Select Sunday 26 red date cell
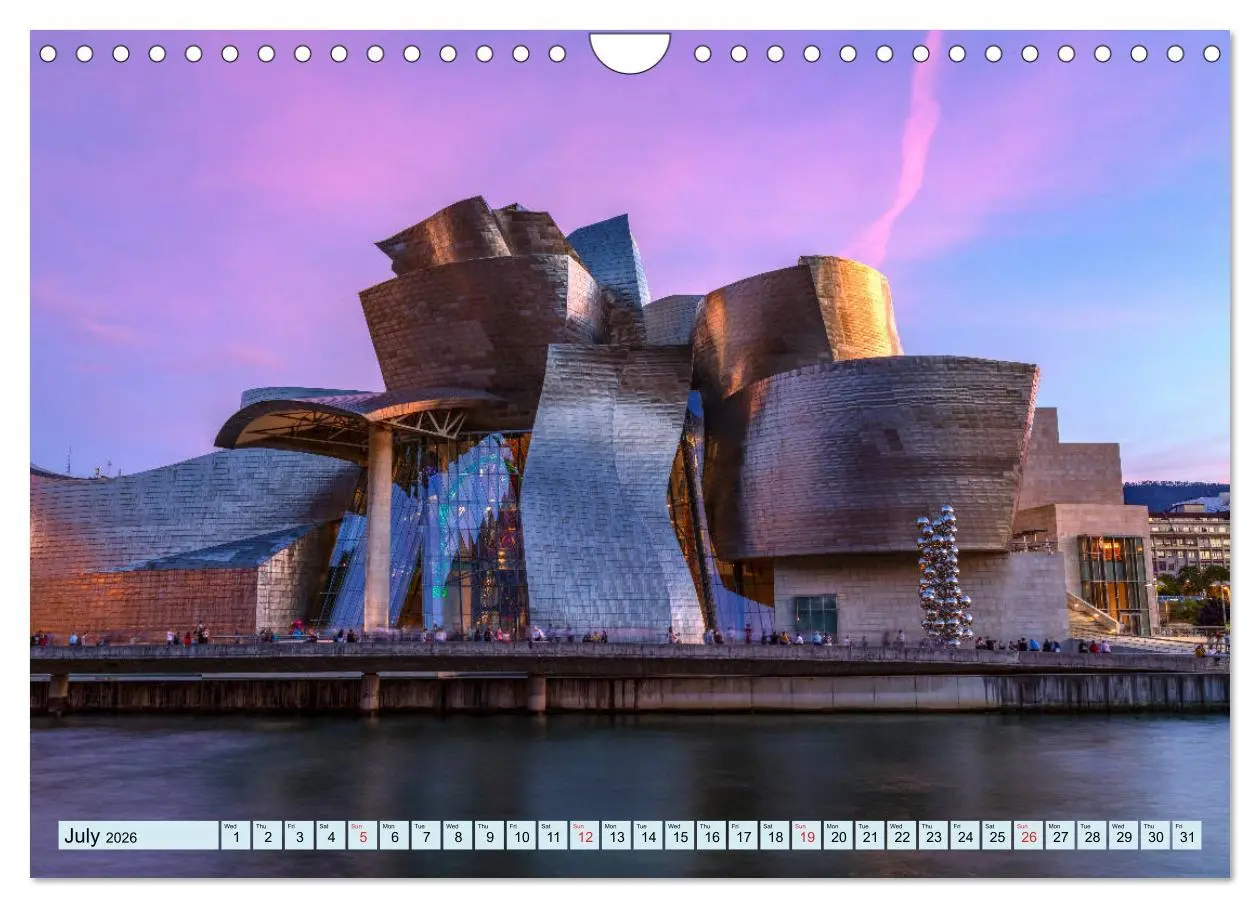 pyautogui.click(x=1027, y=835)
